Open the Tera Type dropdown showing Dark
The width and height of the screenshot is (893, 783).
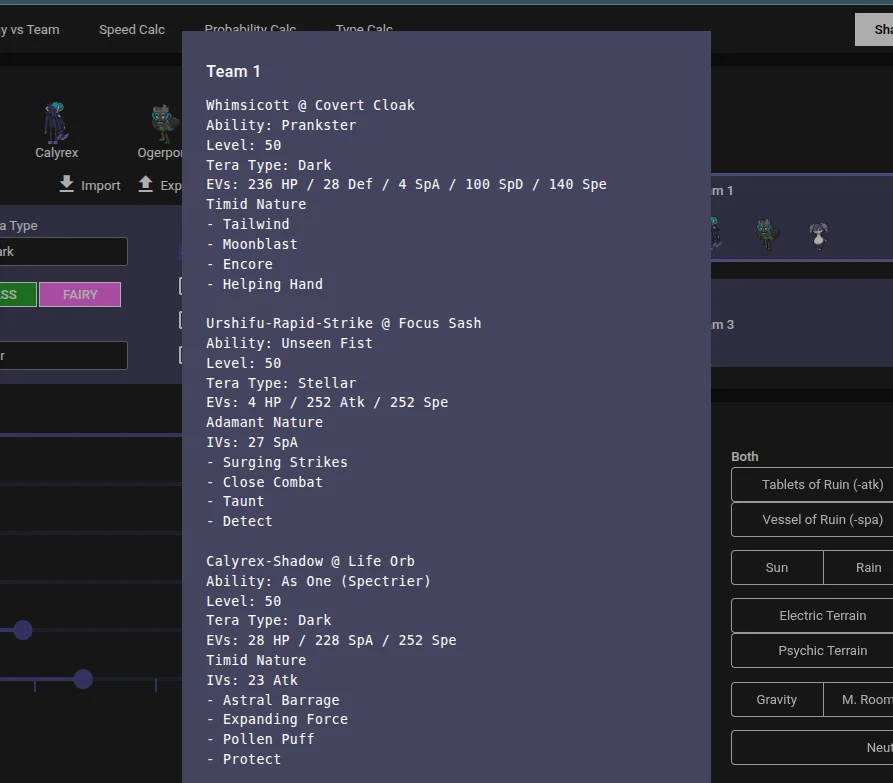coord(63,251)
